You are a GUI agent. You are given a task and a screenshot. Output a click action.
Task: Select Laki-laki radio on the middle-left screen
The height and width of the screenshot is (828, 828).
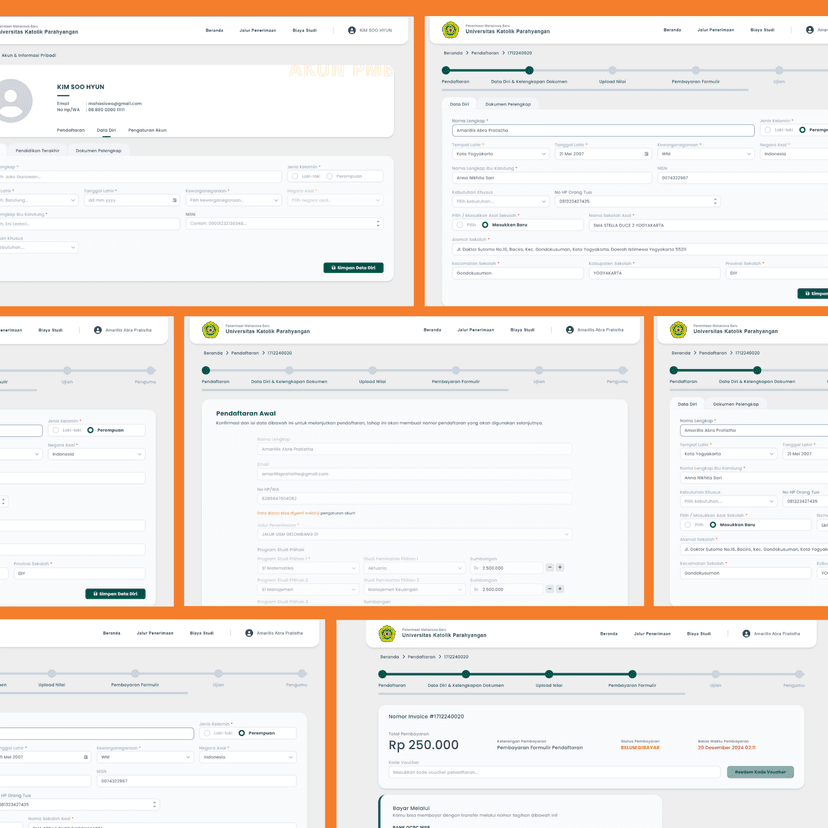coord(55,430)
